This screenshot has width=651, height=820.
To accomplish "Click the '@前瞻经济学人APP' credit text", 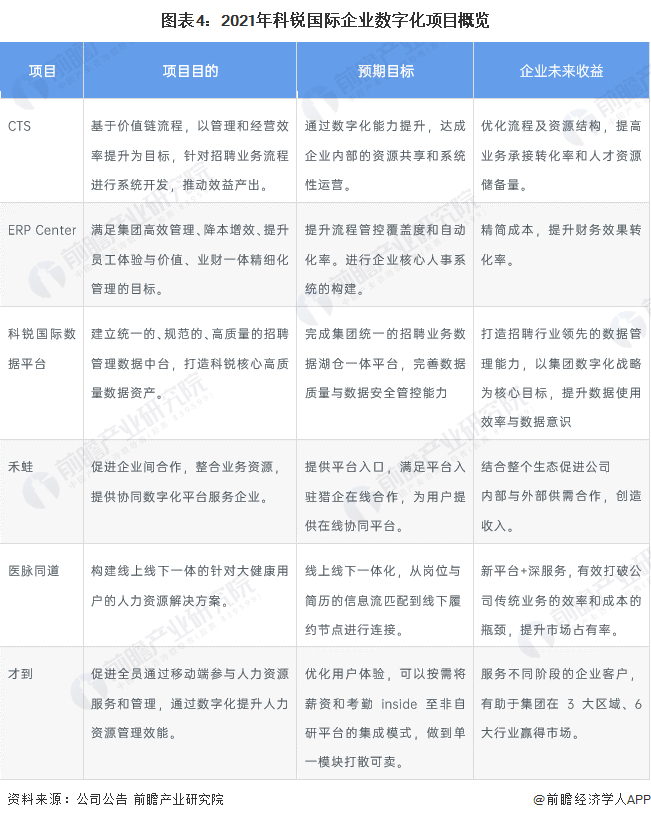I will point(591,799).
